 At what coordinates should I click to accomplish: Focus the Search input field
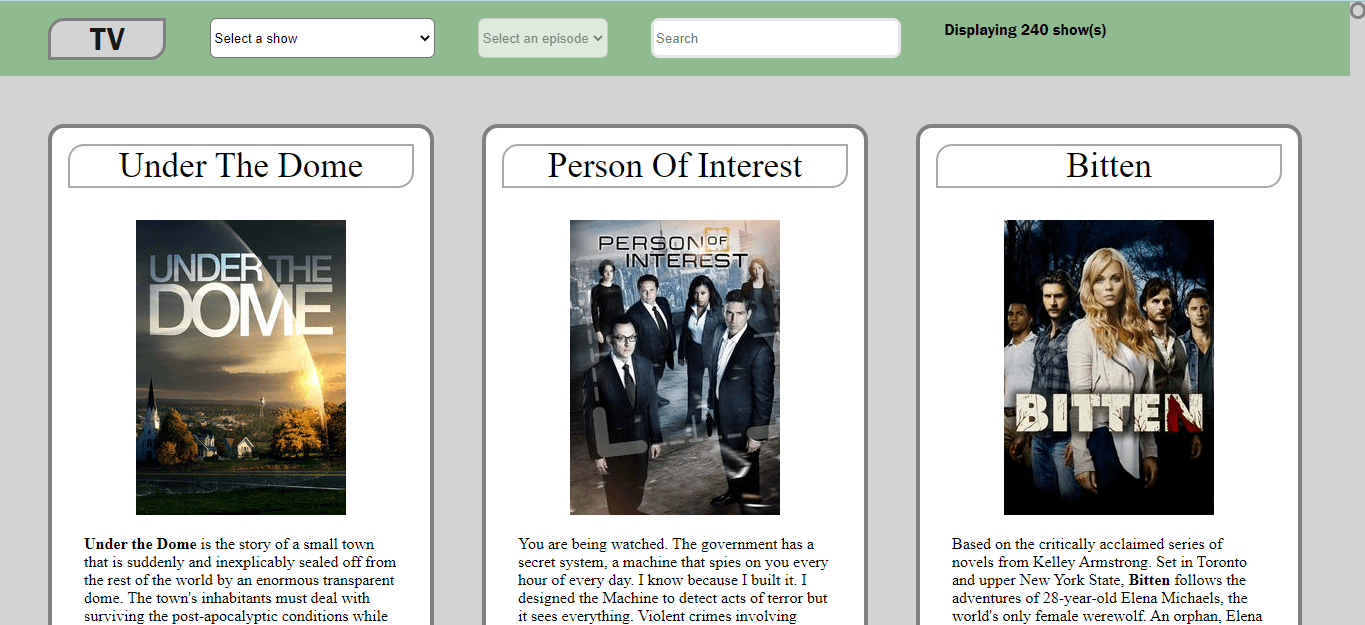[776, 38]
